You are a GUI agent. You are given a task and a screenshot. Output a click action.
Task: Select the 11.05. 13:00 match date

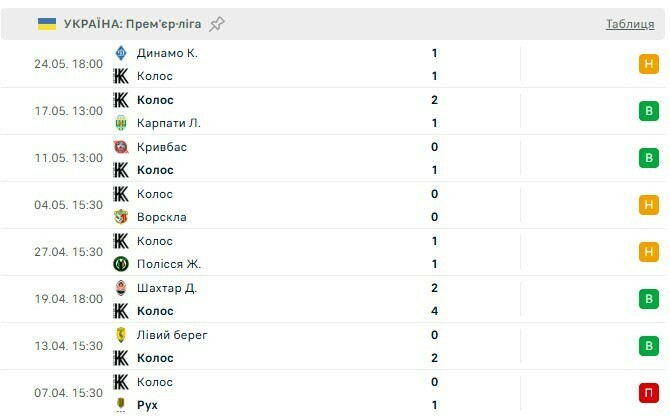tap(68, 158)
